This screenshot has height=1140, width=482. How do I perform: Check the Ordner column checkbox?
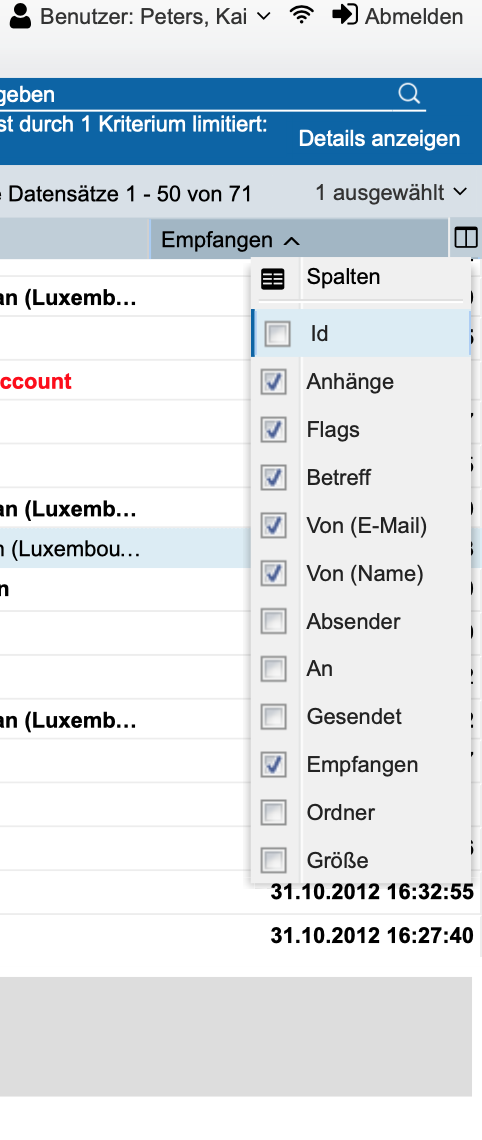click(273, 812)
